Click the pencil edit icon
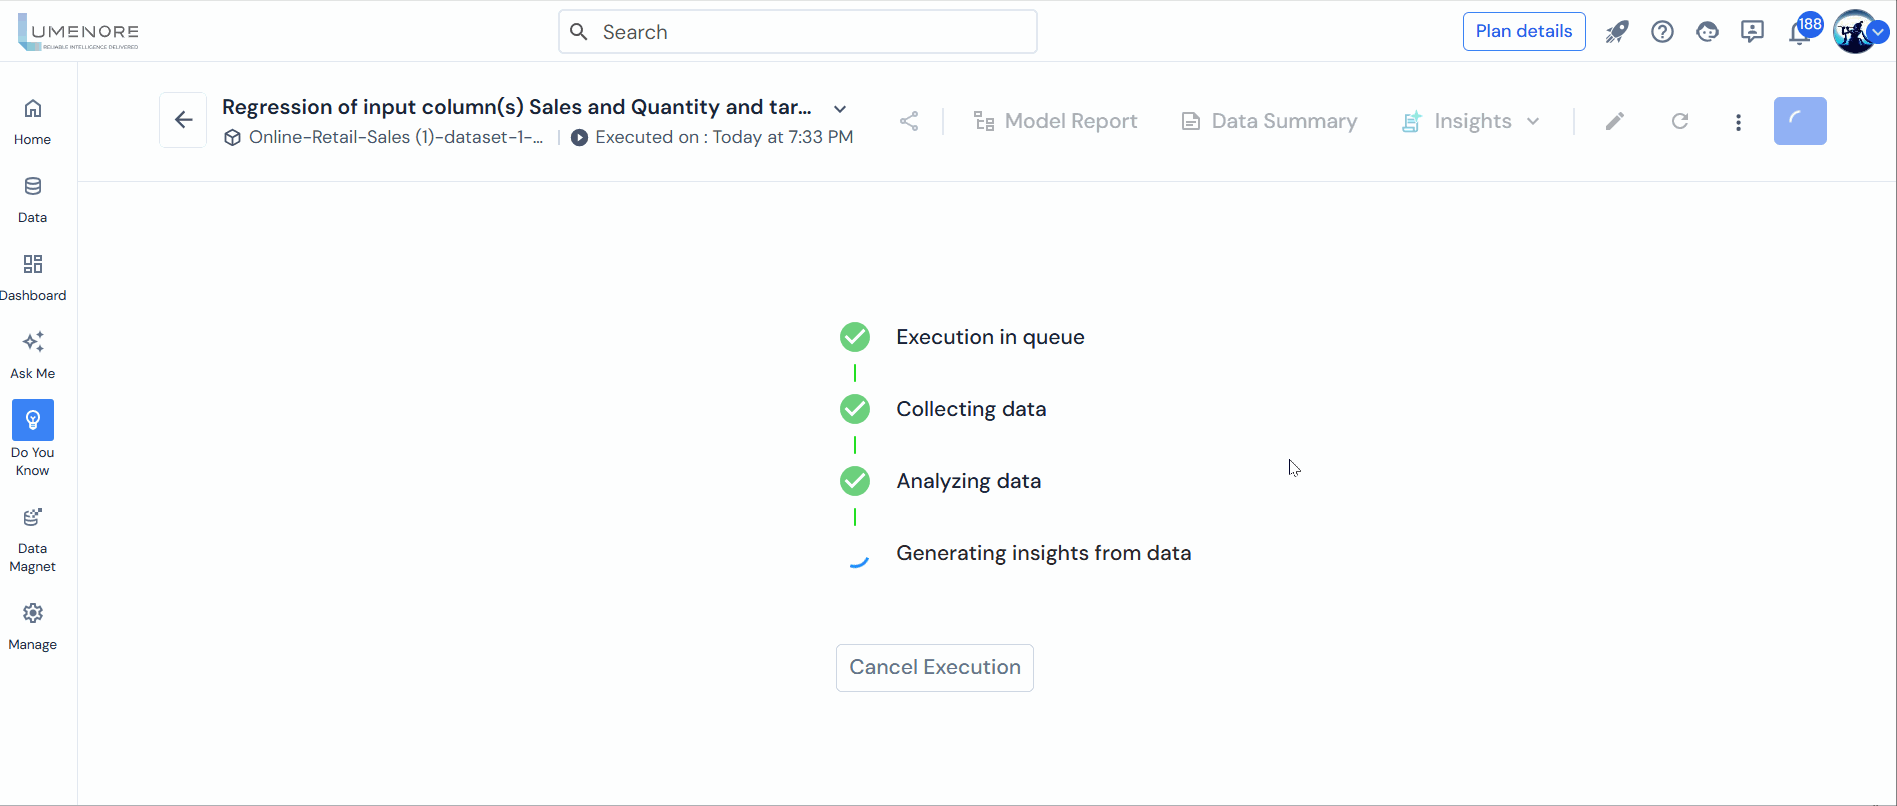 (x=1615, y=121)
